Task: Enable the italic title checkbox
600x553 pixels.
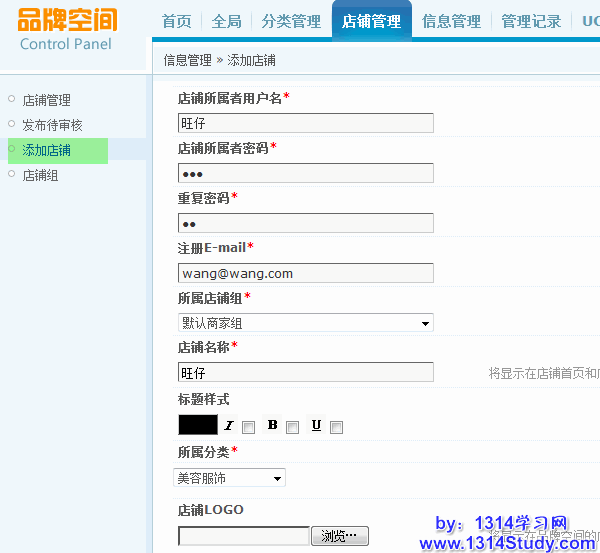Action: (x=249, y=427)
